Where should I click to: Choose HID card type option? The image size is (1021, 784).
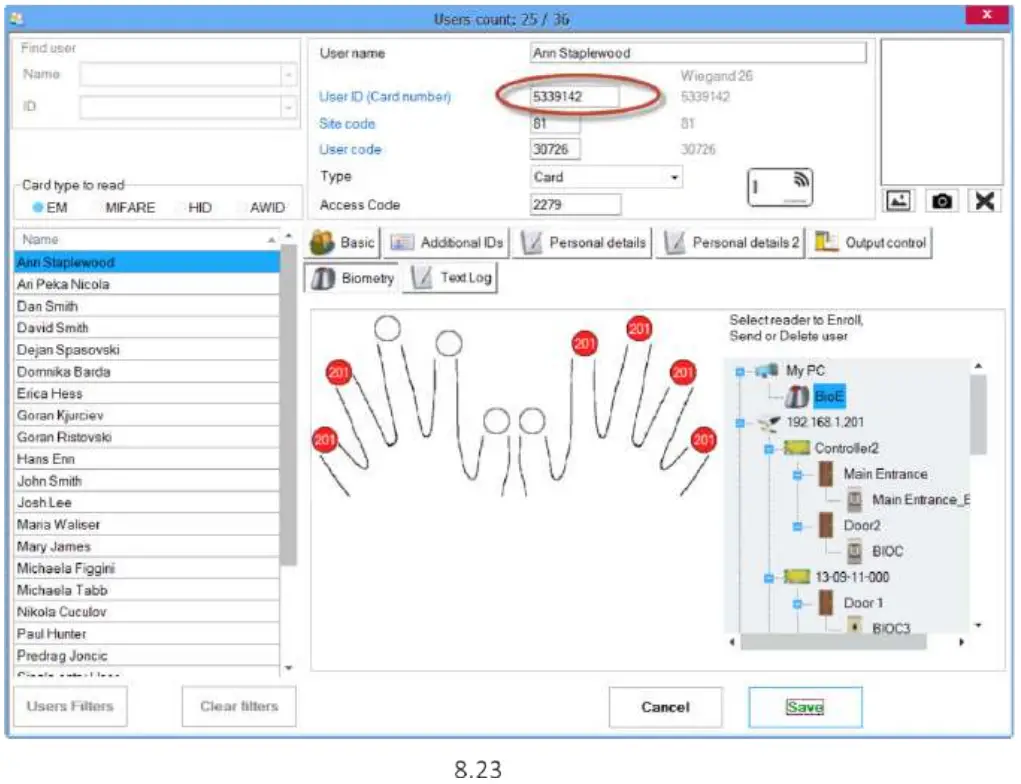point(199,208)
